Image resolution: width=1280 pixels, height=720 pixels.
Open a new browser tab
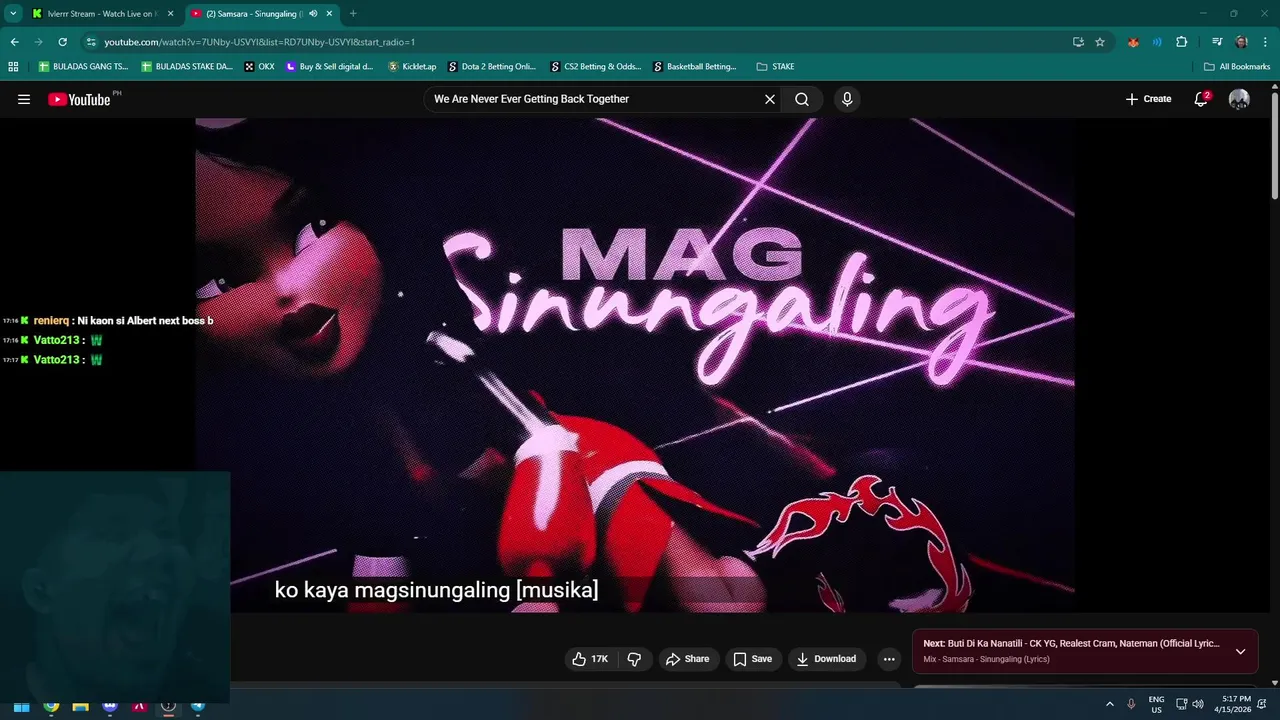pyautogui.click(x=353, y=14)
